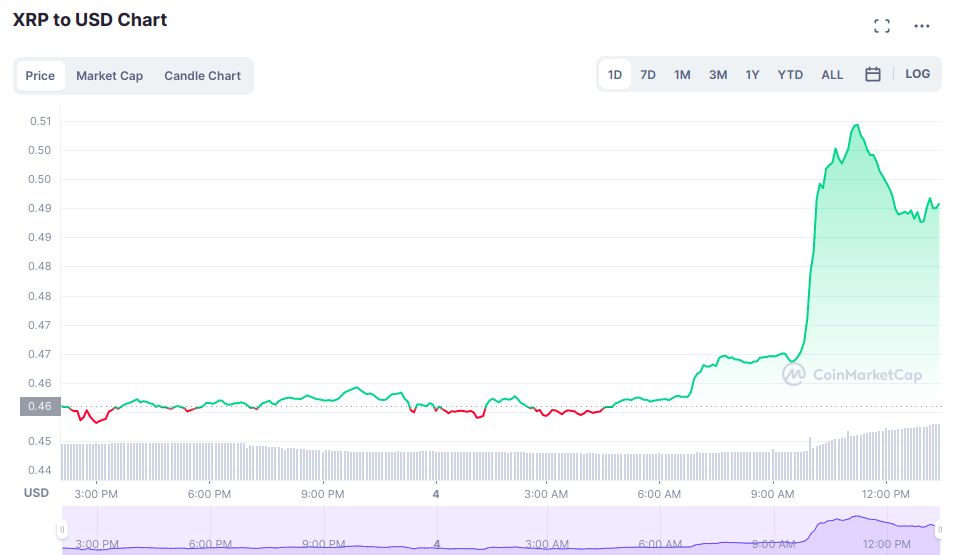Toggle the LOG scale button
956x555 pixels.
click(x=917, y=74)
